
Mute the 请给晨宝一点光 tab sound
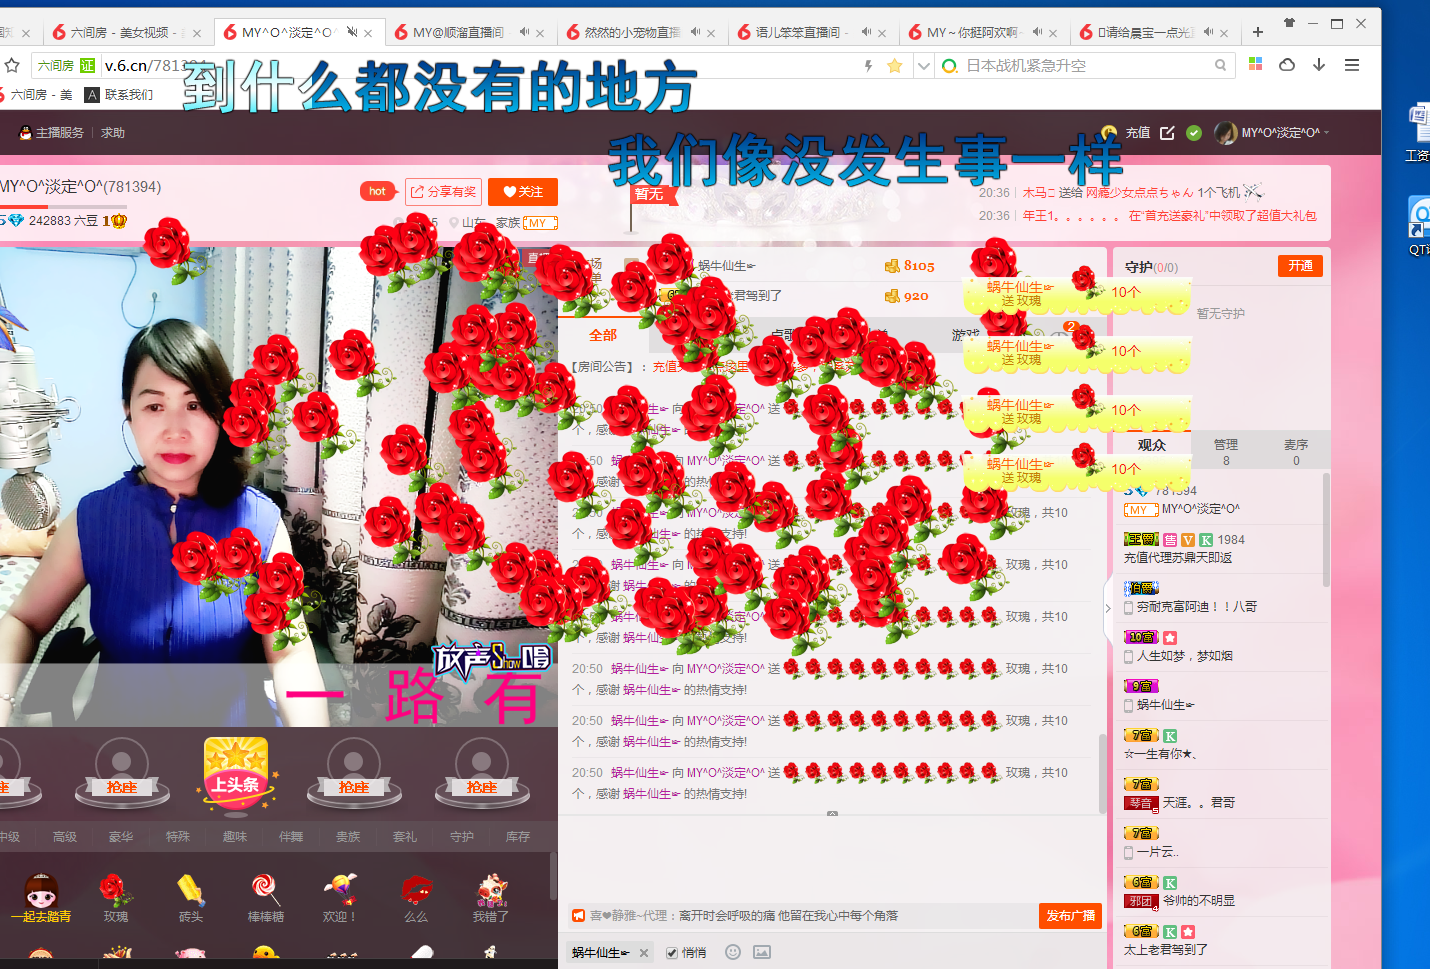tap(1208, 32)
